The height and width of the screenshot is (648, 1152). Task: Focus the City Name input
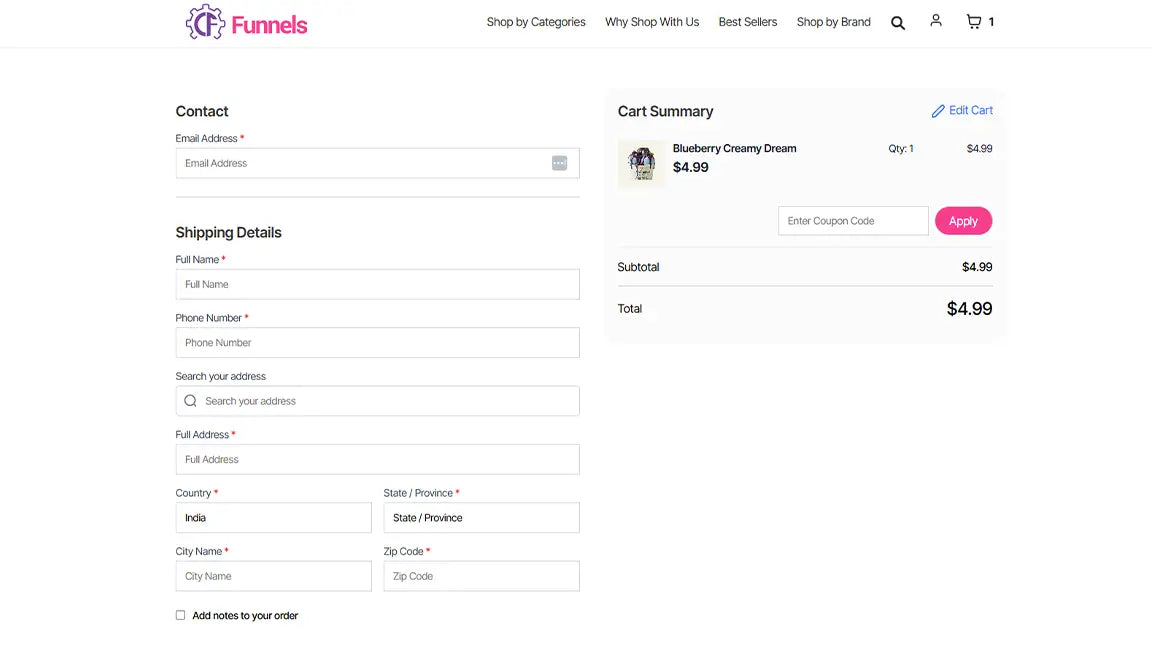coord(273,576)
